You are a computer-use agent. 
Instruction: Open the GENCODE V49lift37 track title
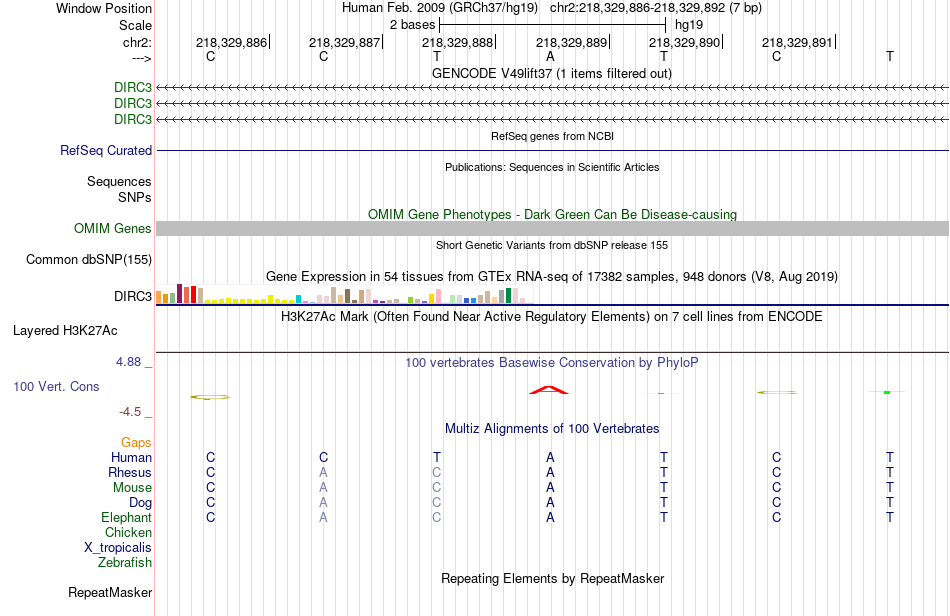click(x=552, y=73)
